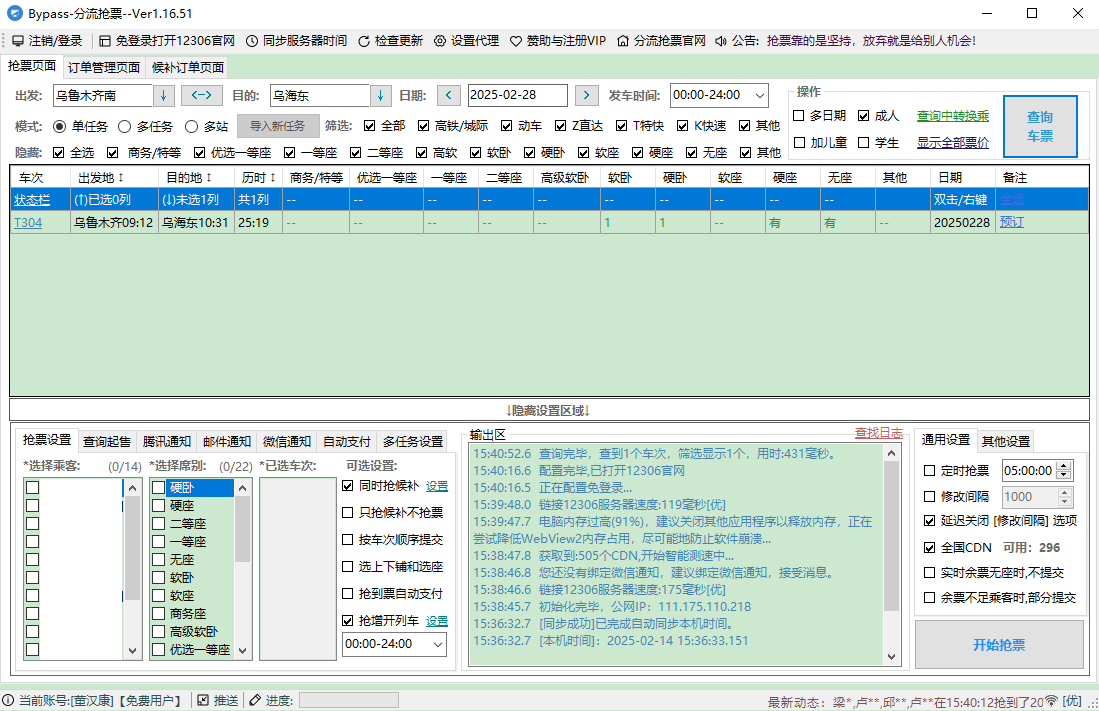This screenshot has height=711, width=1099.
Task: Click inside the 日期 date input field
Action: 516,95
